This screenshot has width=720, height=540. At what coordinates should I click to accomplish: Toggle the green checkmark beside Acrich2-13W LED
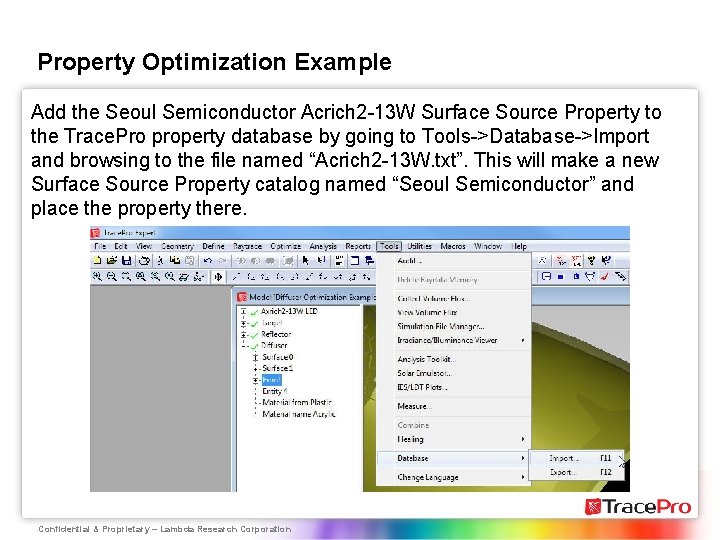click(254, 312)
